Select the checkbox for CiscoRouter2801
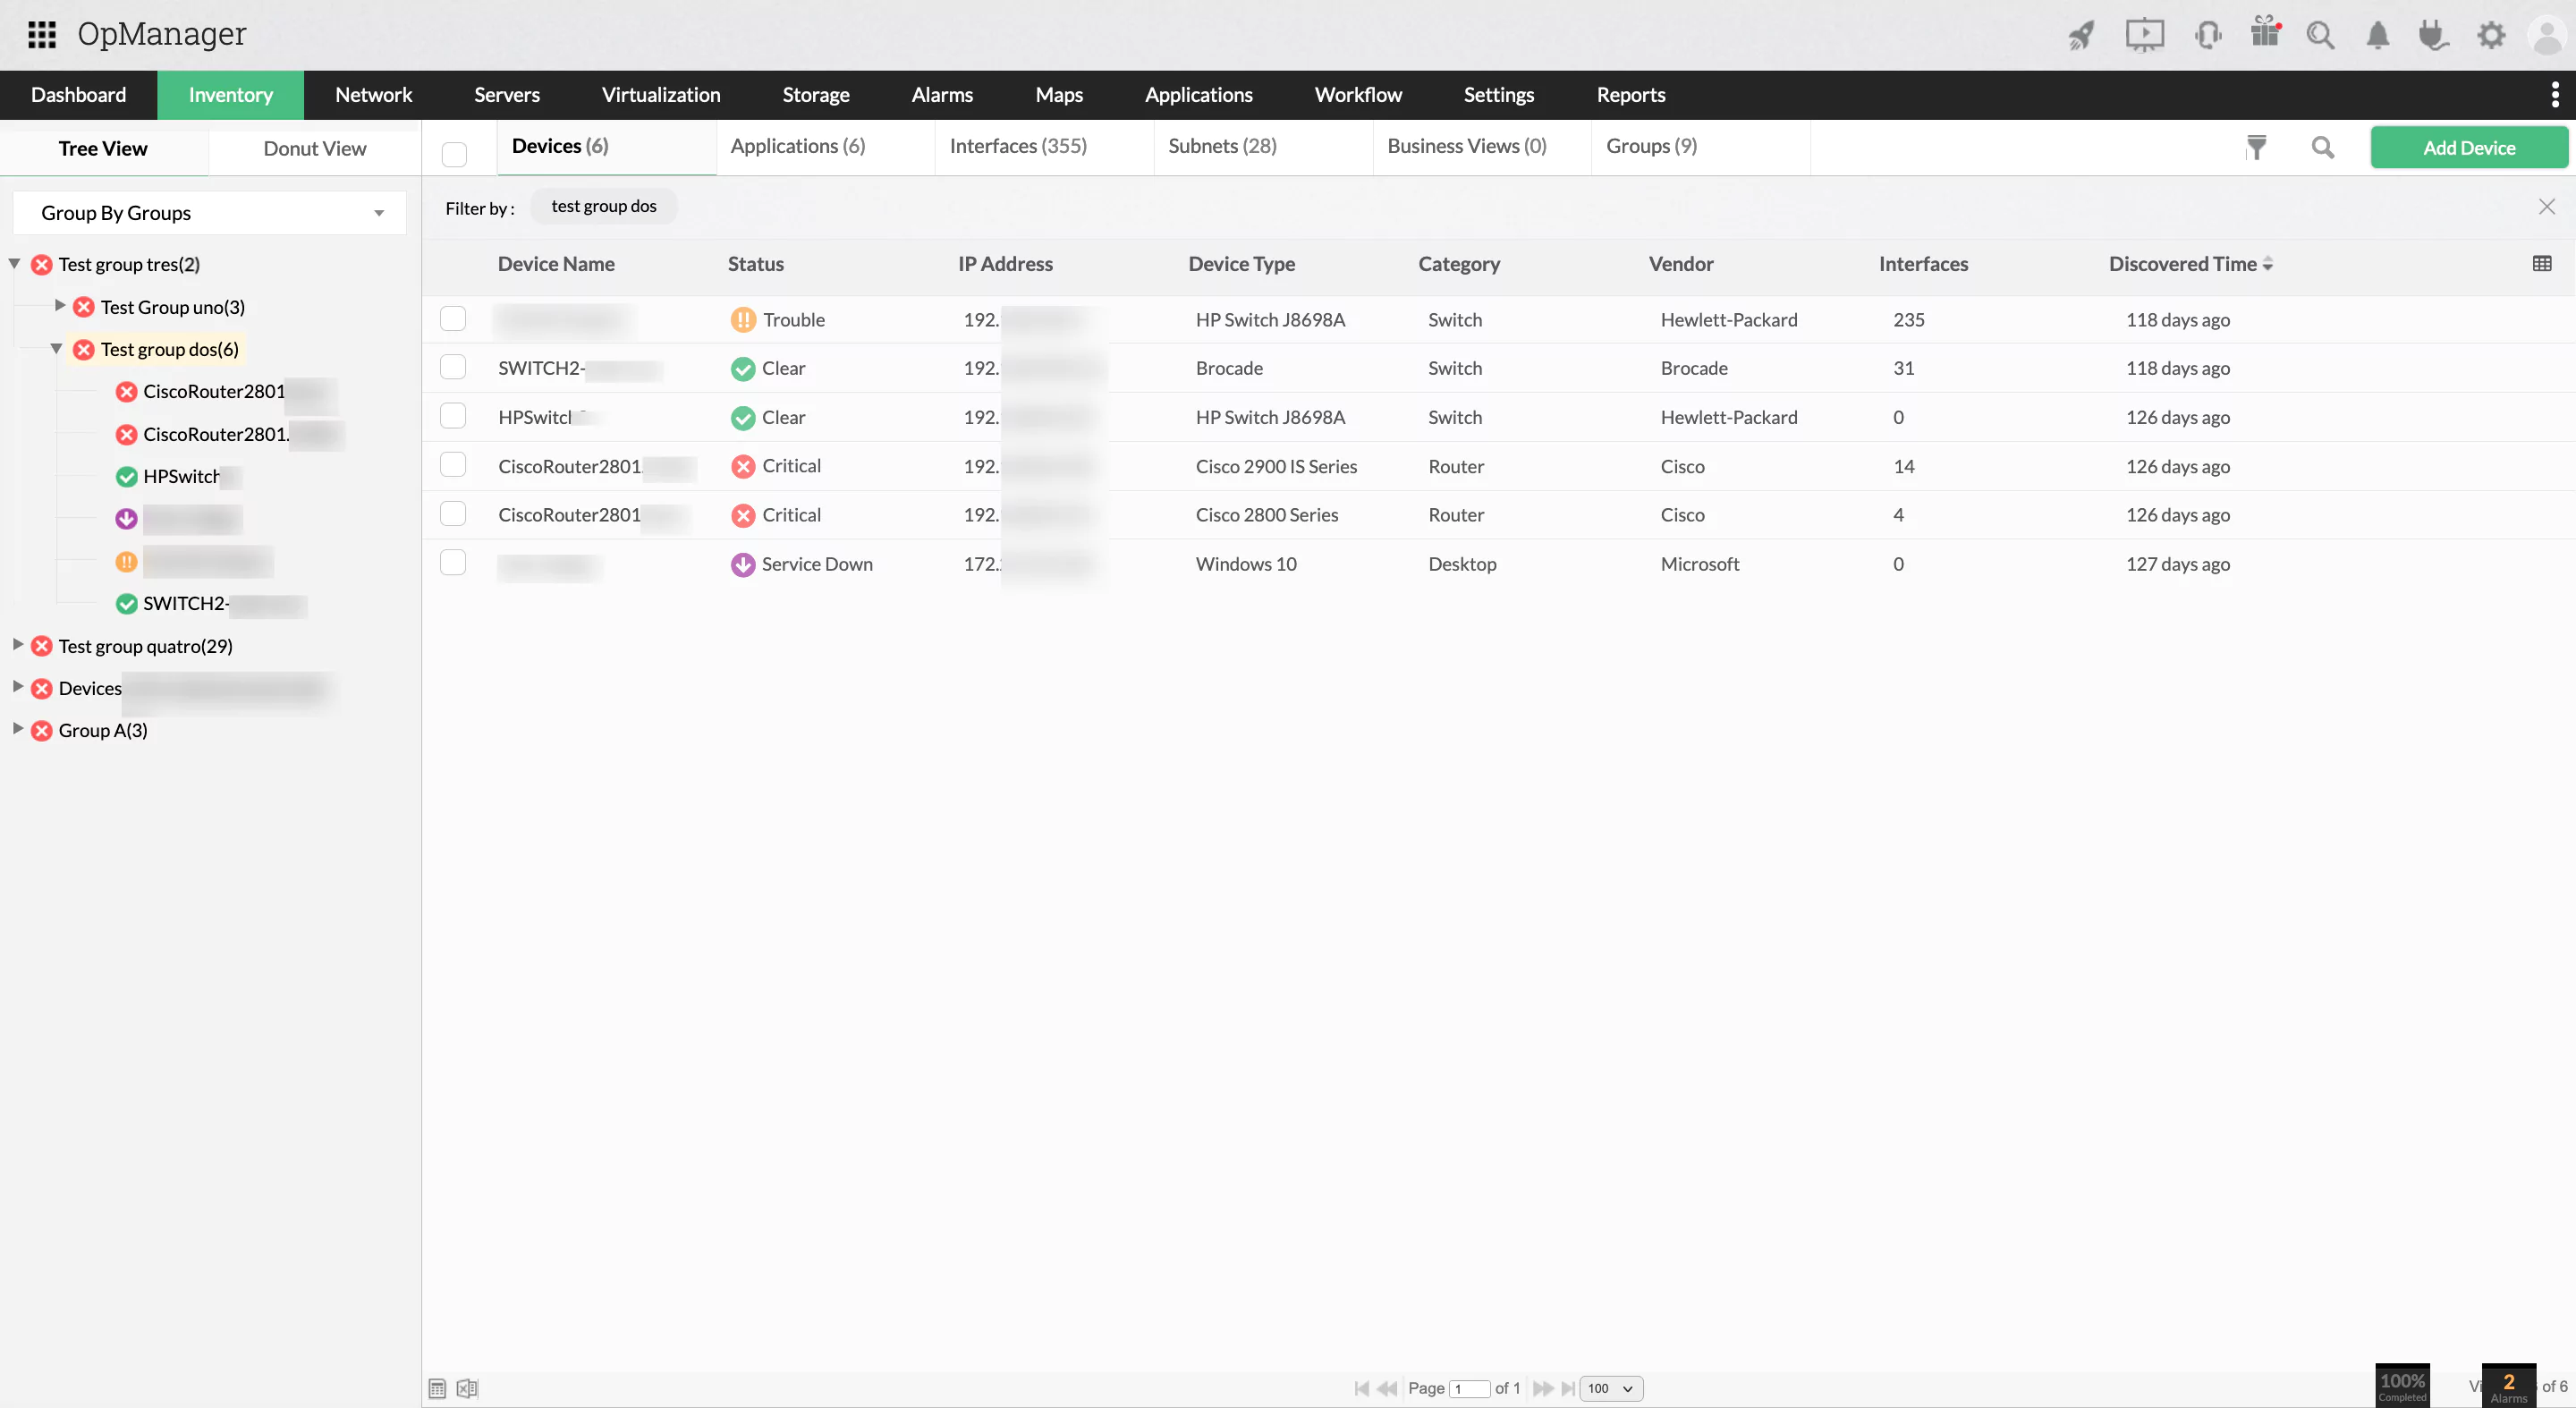The height and width of the screenshot is (1408, 2576). 453,464
